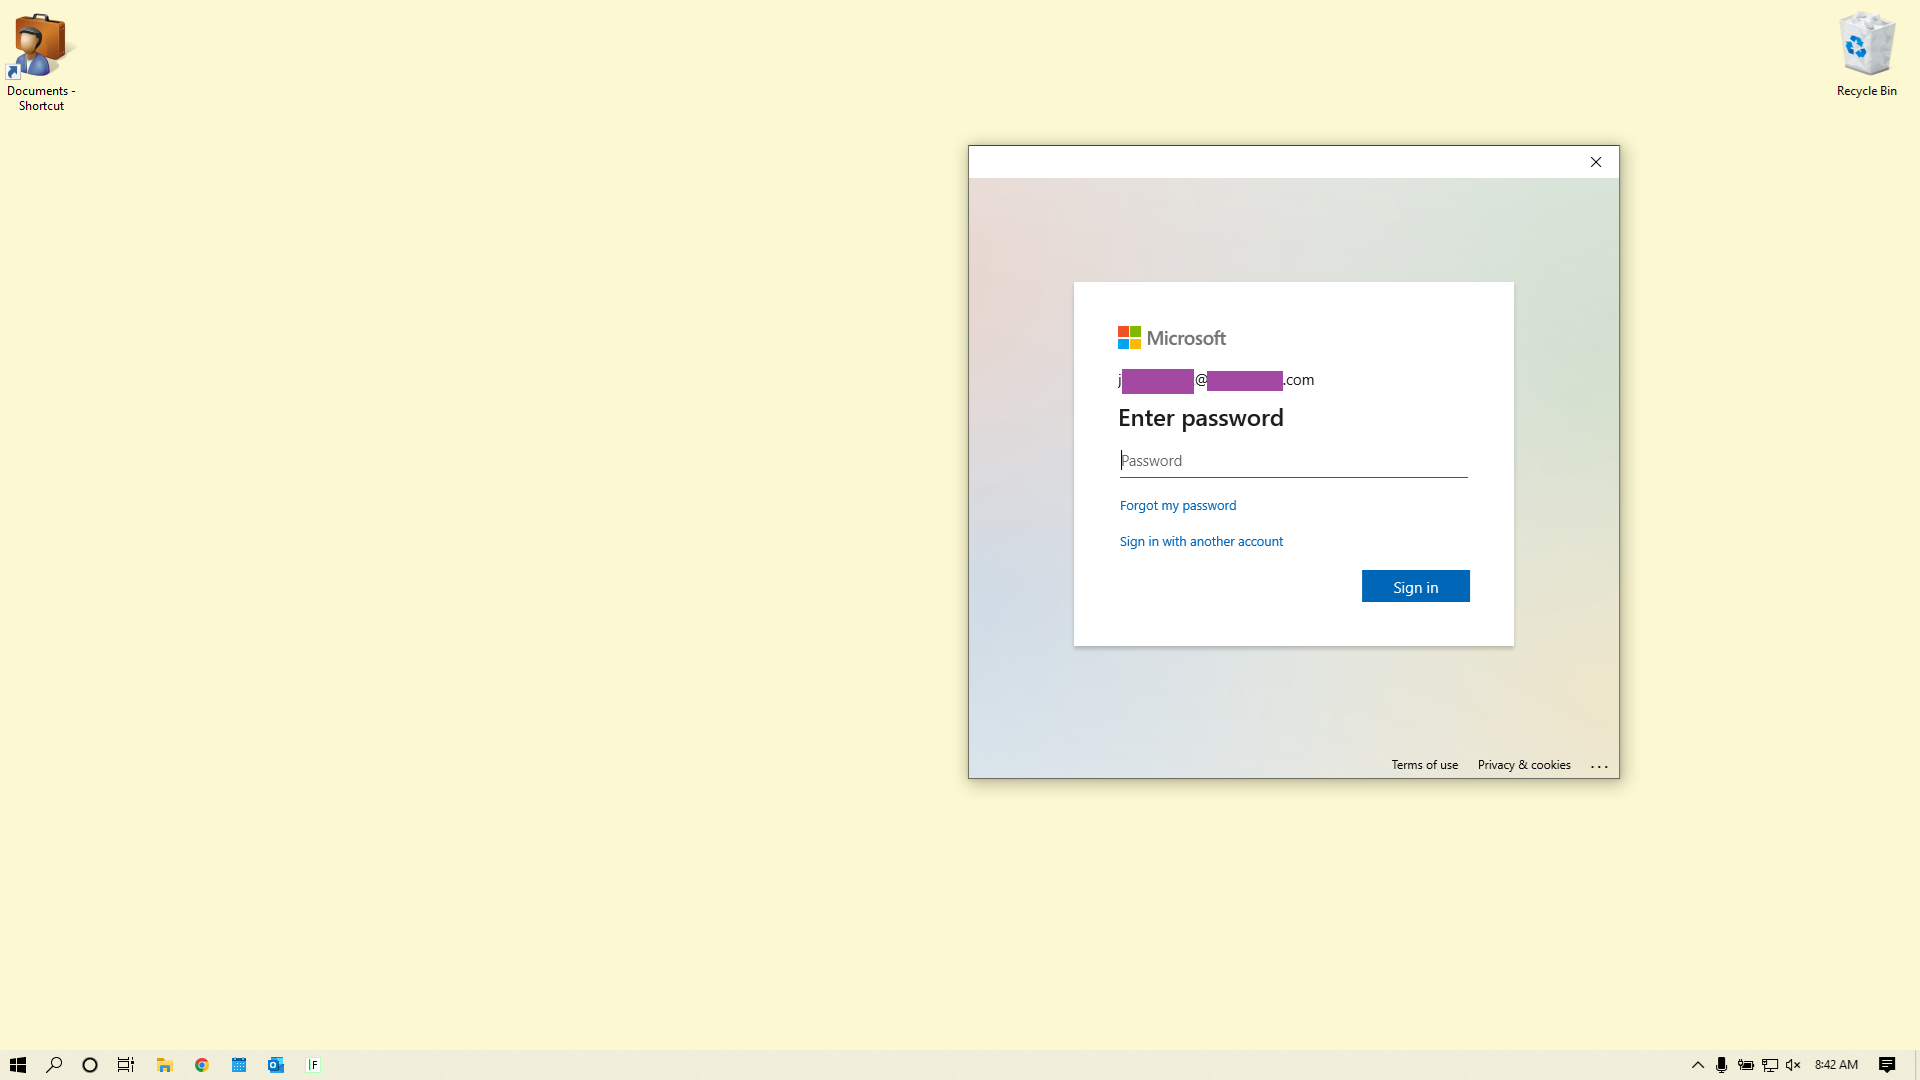The image size is (1920, 1080).
Task: Open Cortana circle icon on taskbar
Action: point(90,1065)
